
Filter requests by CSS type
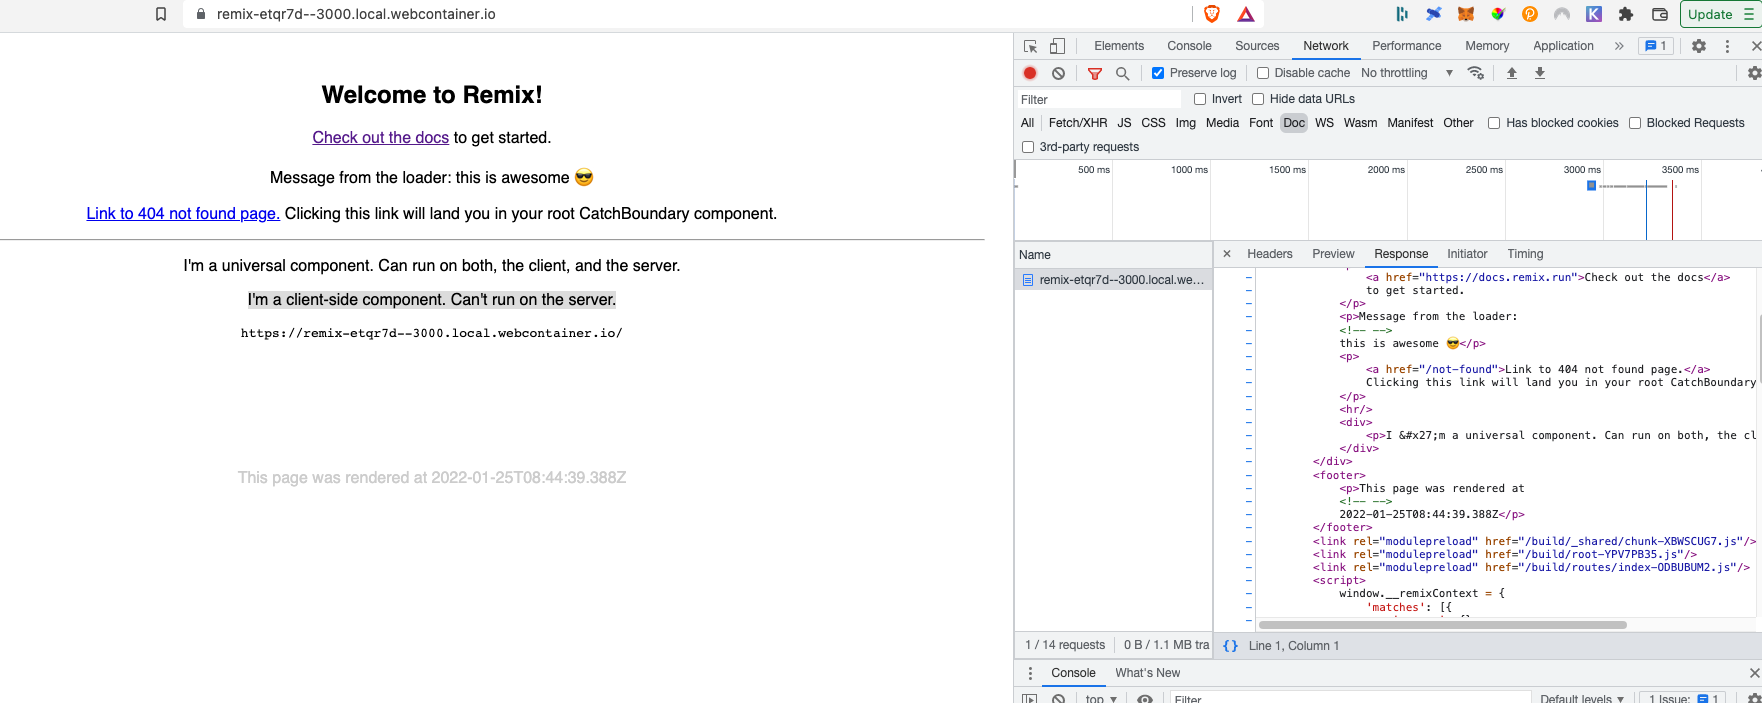[x=1153, y=123]
